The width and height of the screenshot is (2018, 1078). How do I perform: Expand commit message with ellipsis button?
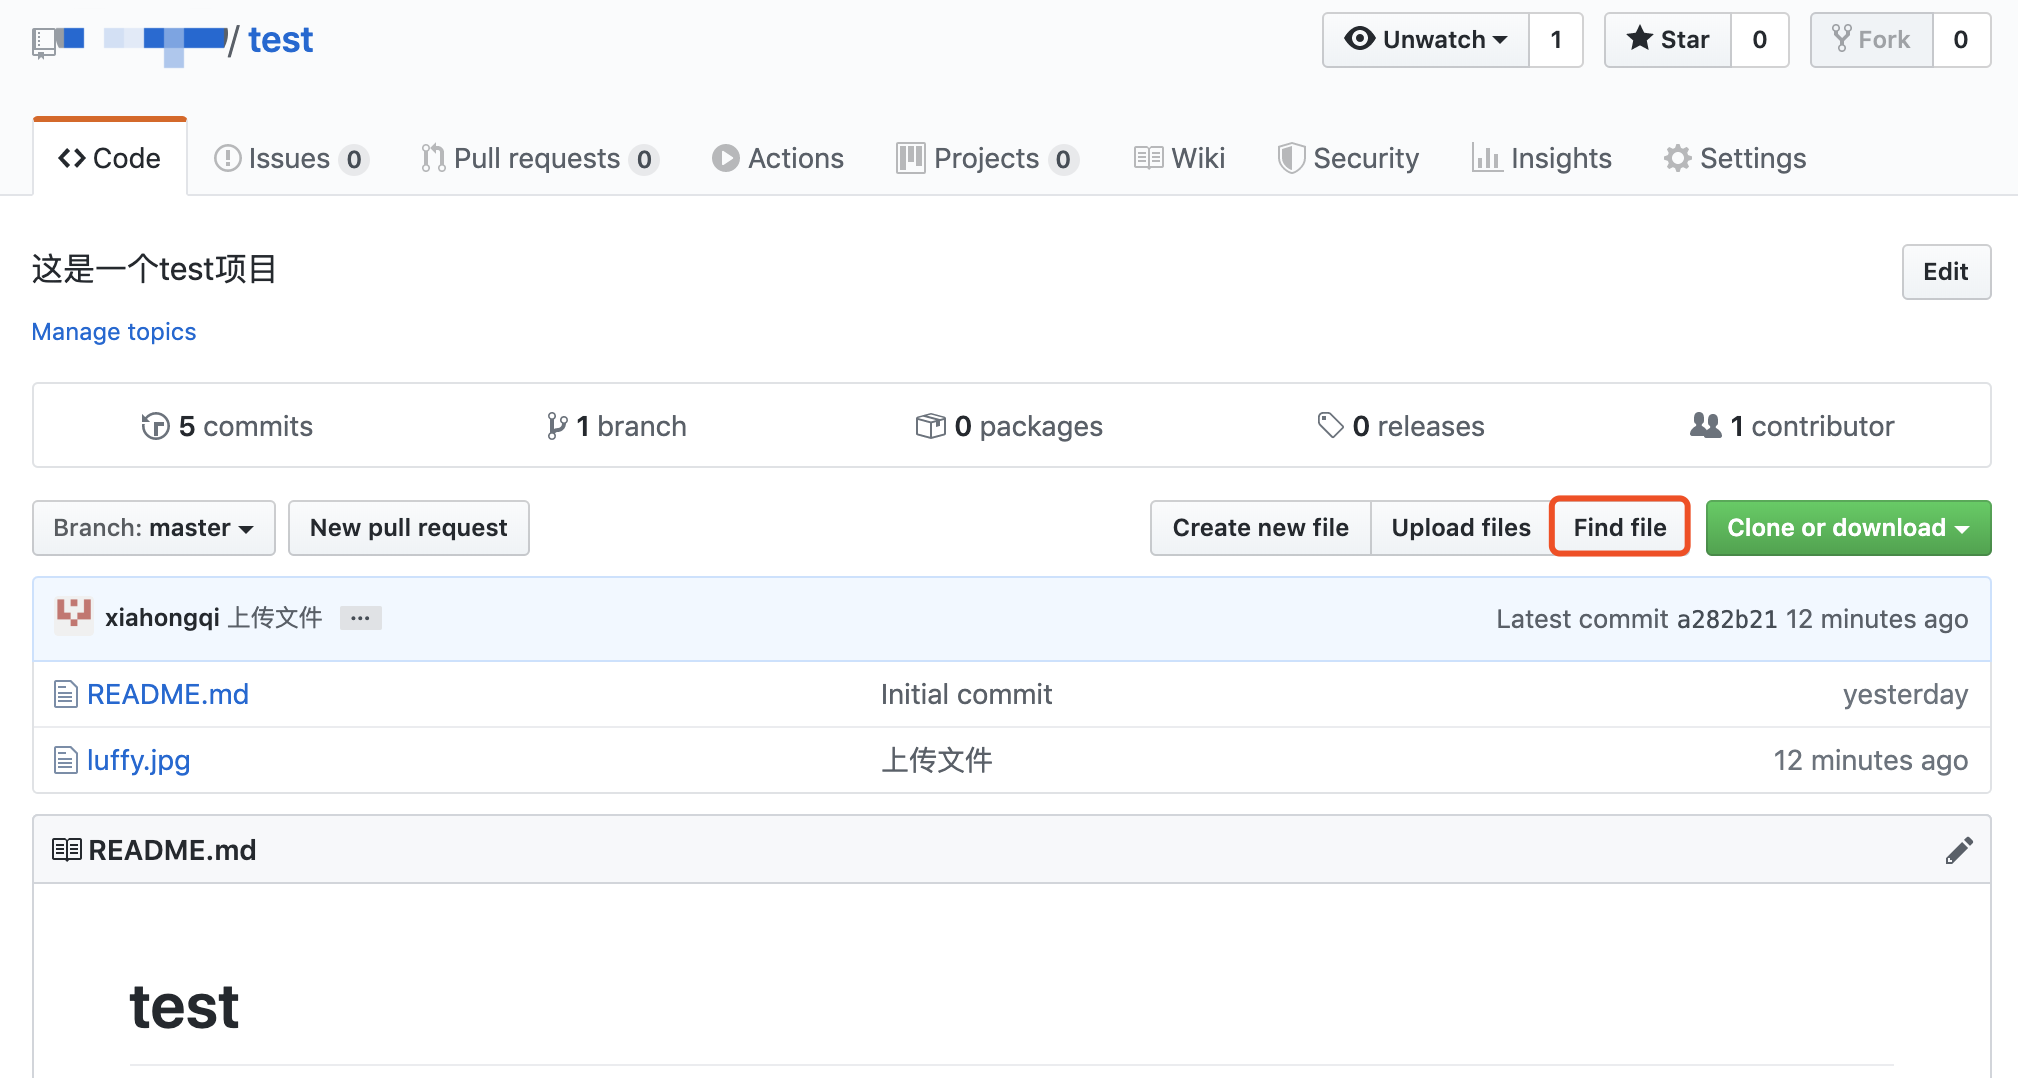pyautogui.click(x=360, y=618)
